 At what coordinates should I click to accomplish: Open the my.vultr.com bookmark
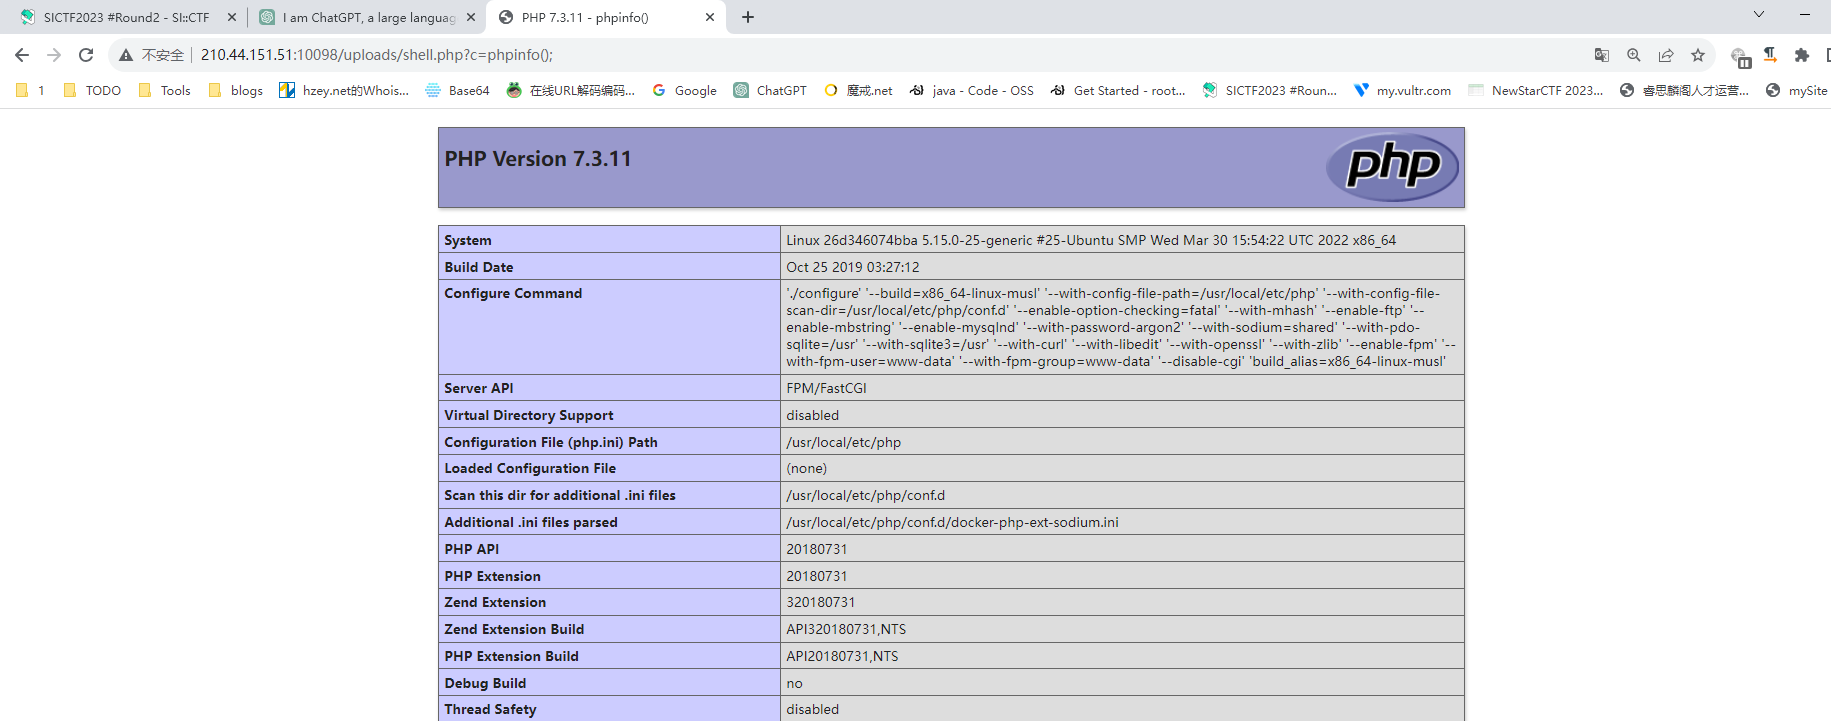pos(1402,90)
